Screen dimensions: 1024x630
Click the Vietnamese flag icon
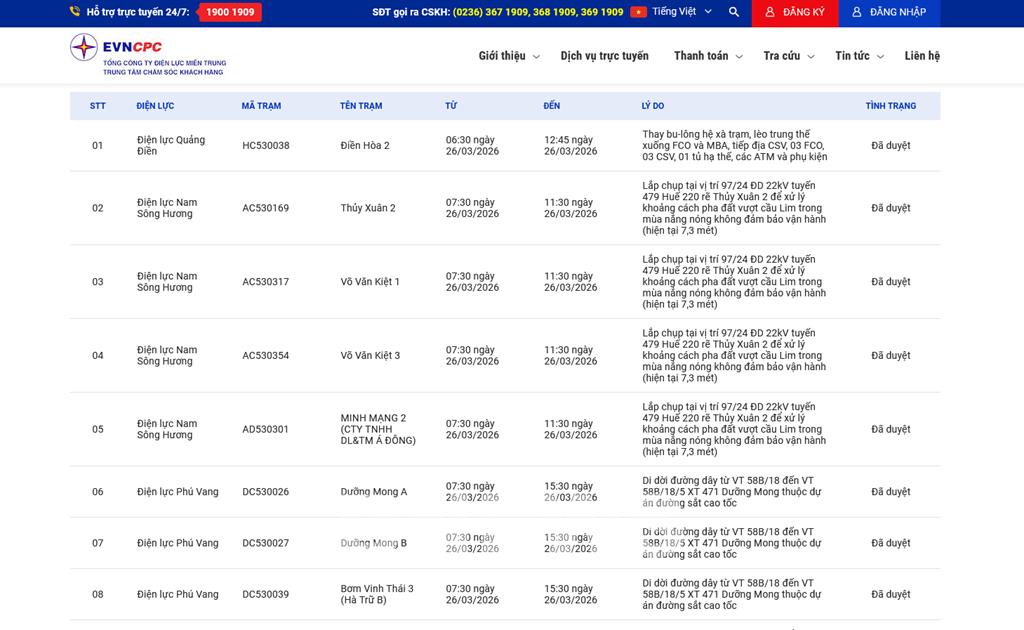click(x=638, y=12)
